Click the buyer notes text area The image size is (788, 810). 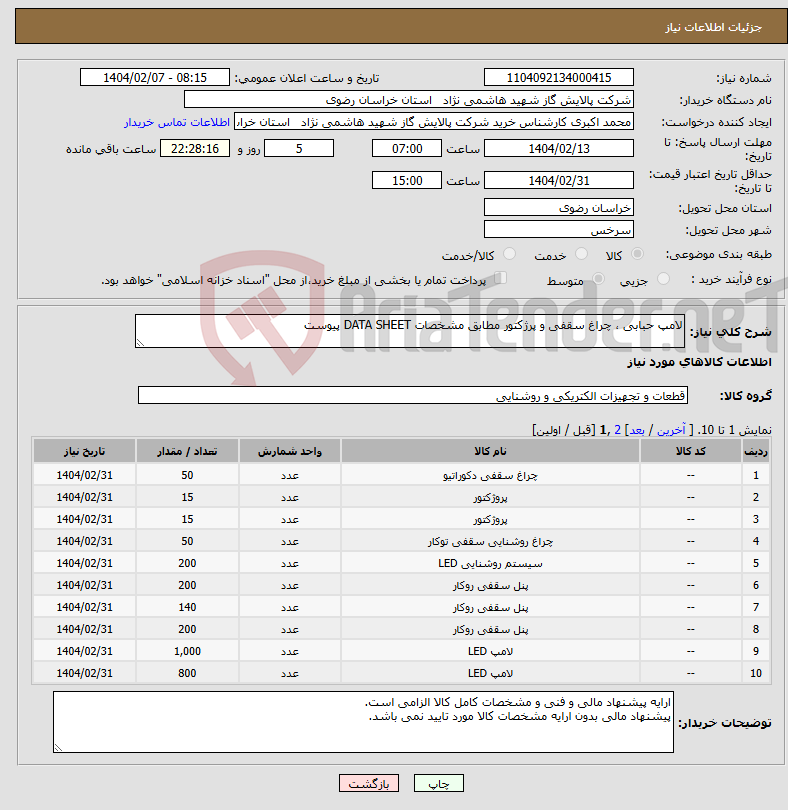pyautogui.click(x=363, y=722)
